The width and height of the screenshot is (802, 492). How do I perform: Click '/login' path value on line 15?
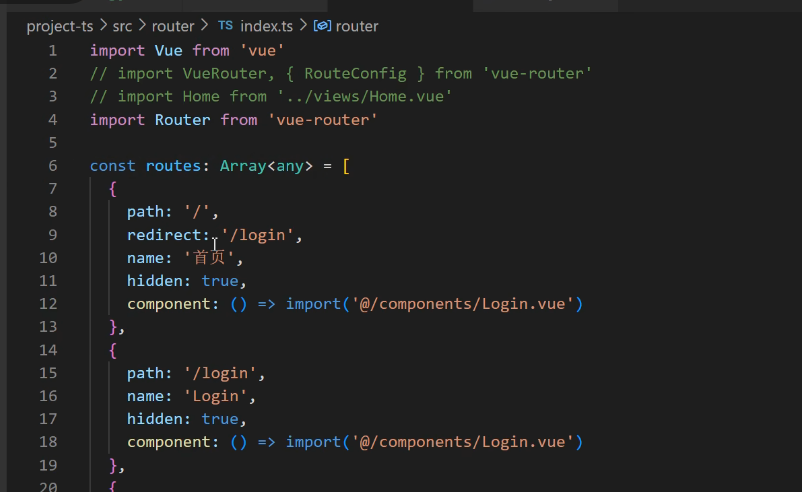220,373
